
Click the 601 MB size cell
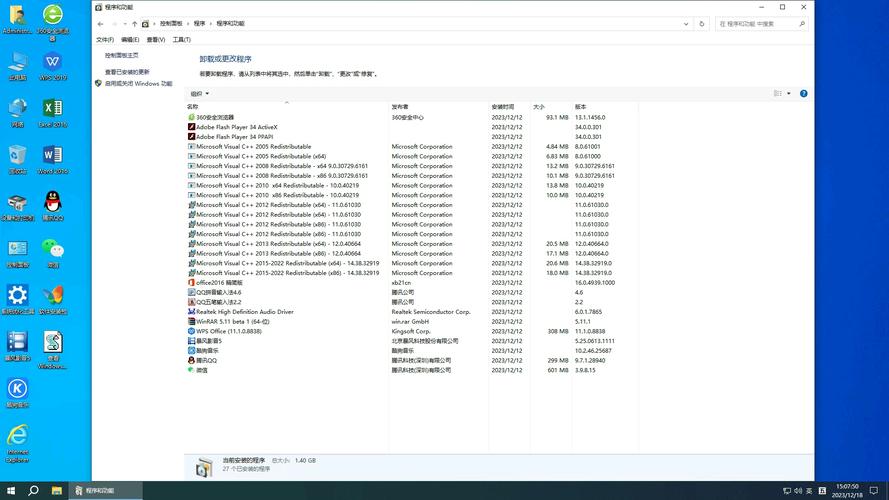tap(557, 370)
